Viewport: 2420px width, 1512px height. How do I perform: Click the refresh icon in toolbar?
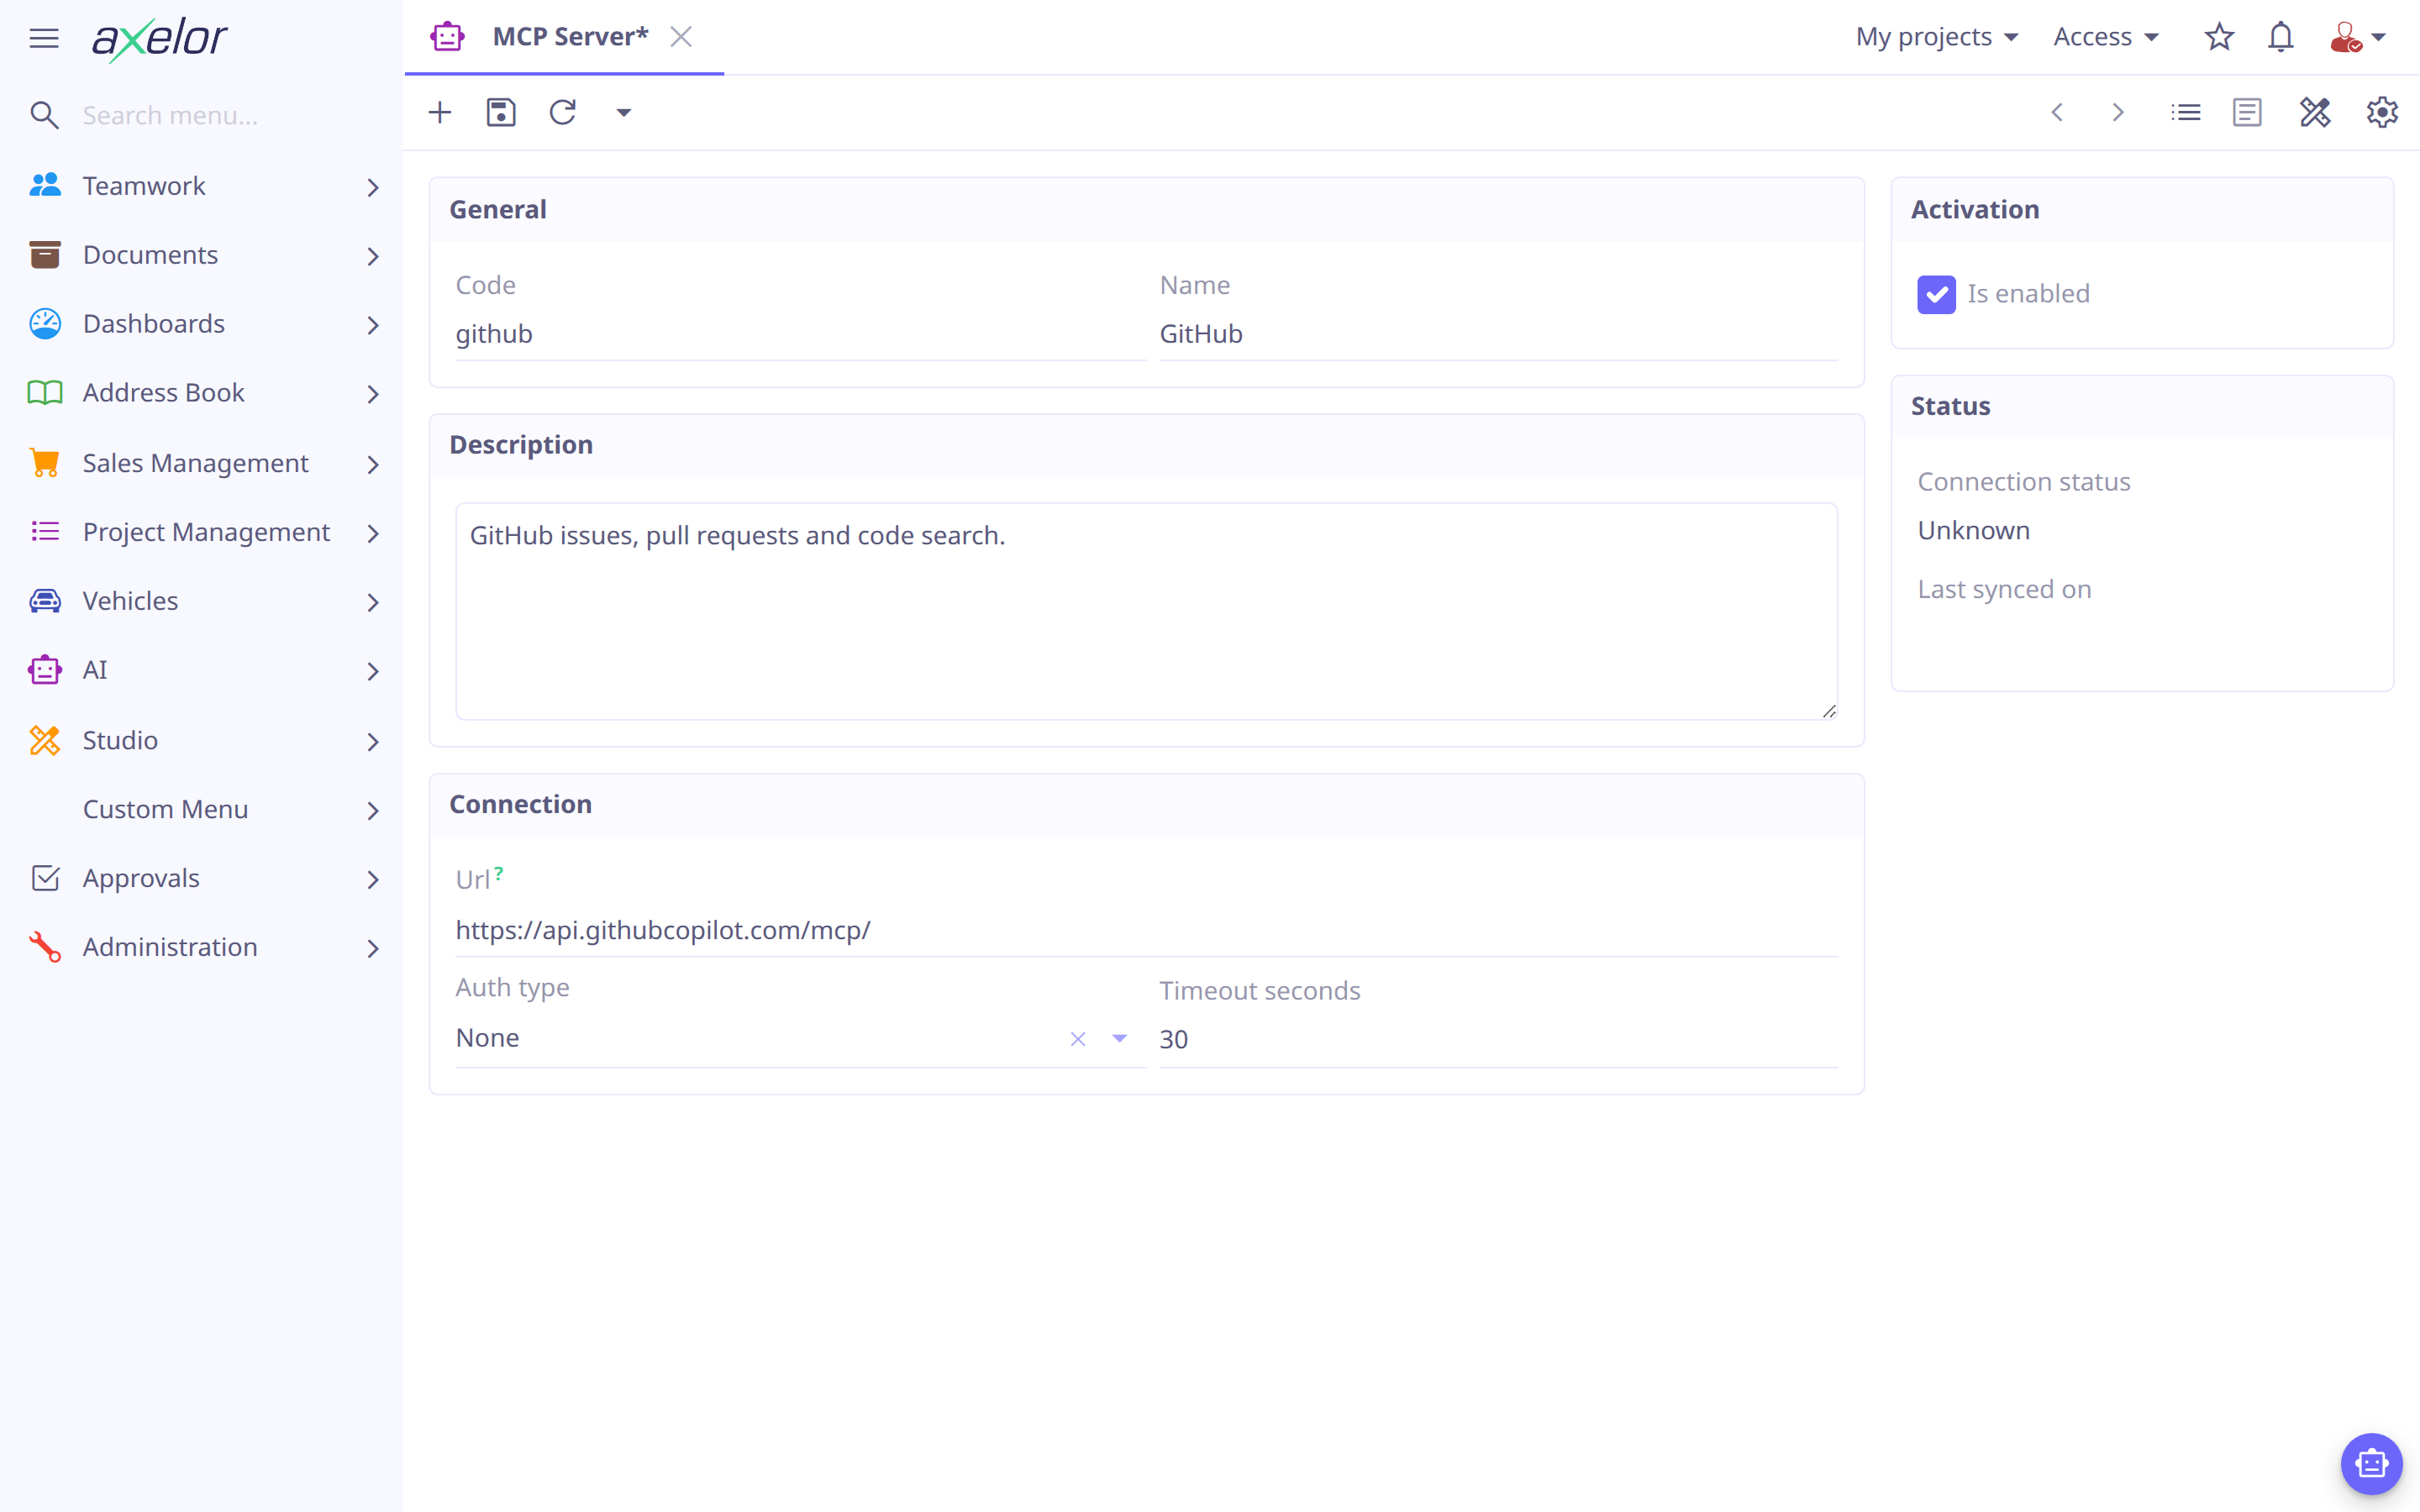click(x=563, y=112)
